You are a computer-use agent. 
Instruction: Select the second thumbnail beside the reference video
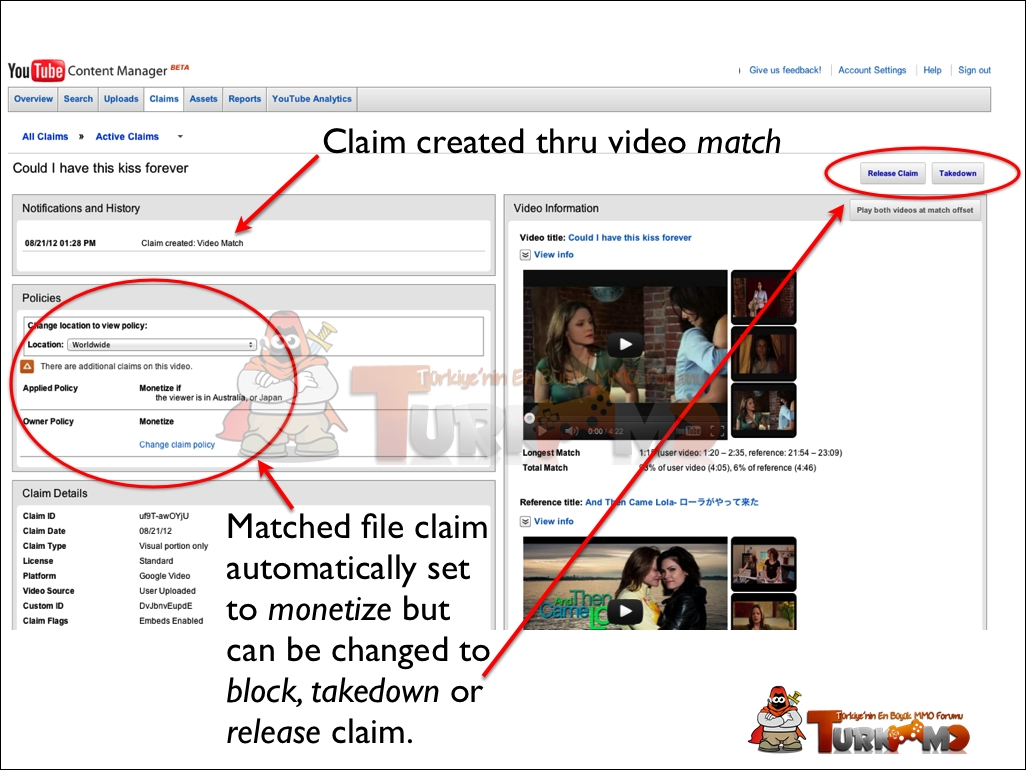pos(763,612)
